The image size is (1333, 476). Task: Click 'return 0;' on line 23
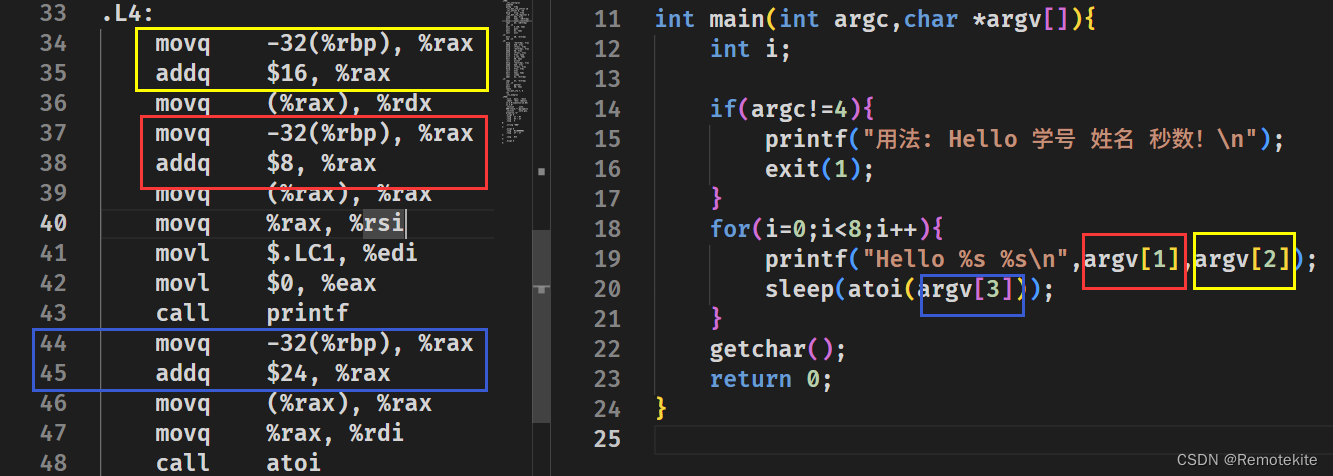point(772,379)
